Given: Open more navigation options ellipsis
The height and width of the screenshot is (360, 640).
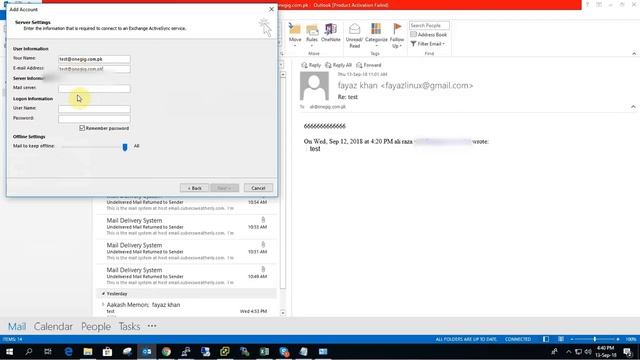Looking at the screenshot, I should (x=152, y=326).
